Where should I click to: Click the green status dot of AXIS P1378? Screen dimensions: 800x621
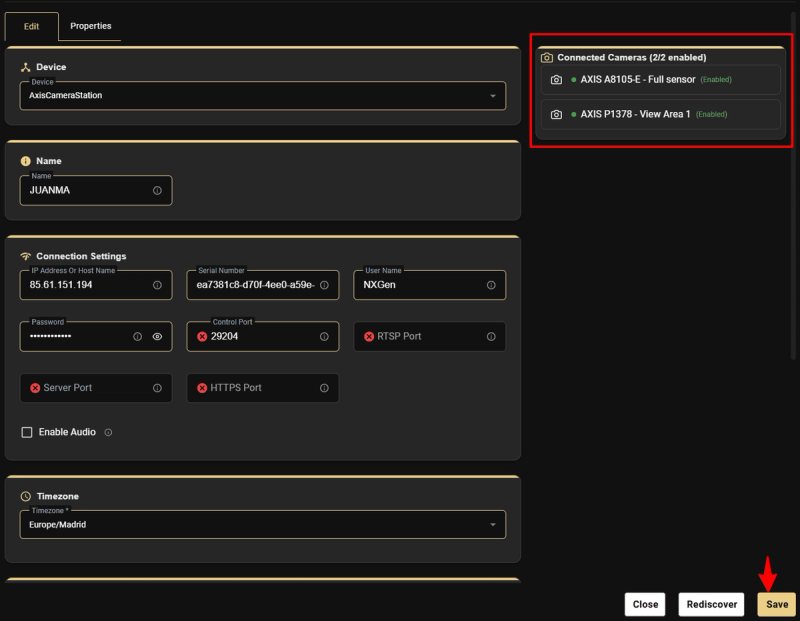(x=574, y=114)
